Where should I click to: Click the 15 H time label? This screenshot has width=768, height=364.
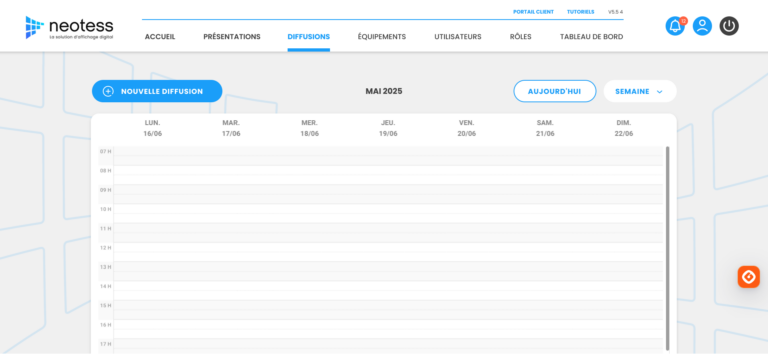pos(105,305)
